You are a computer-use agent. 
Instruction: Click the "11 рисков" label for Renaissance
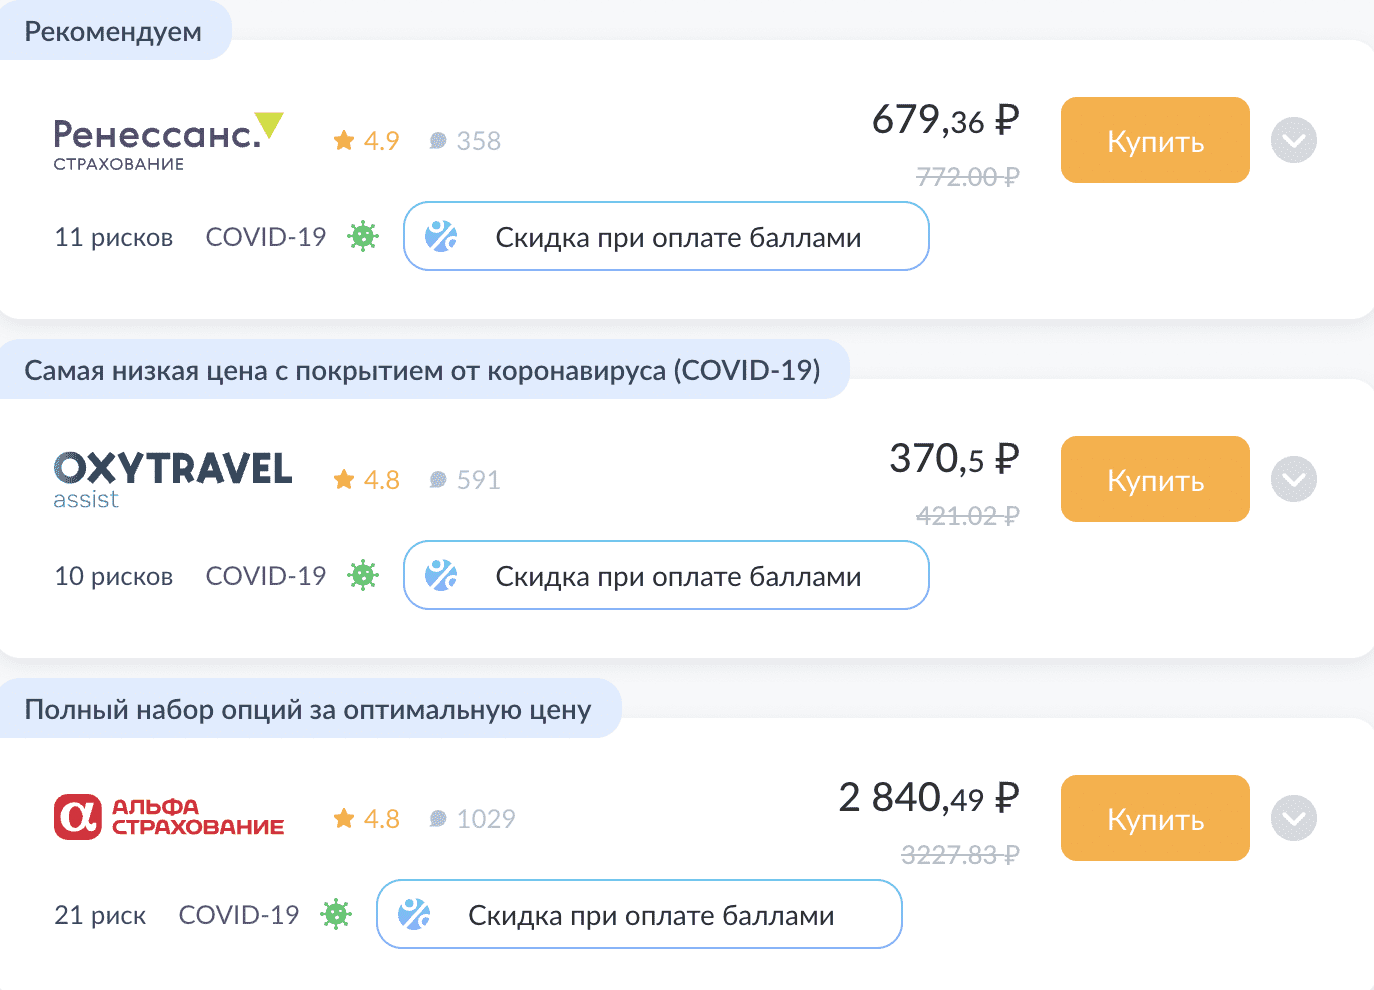pos(114,237)
